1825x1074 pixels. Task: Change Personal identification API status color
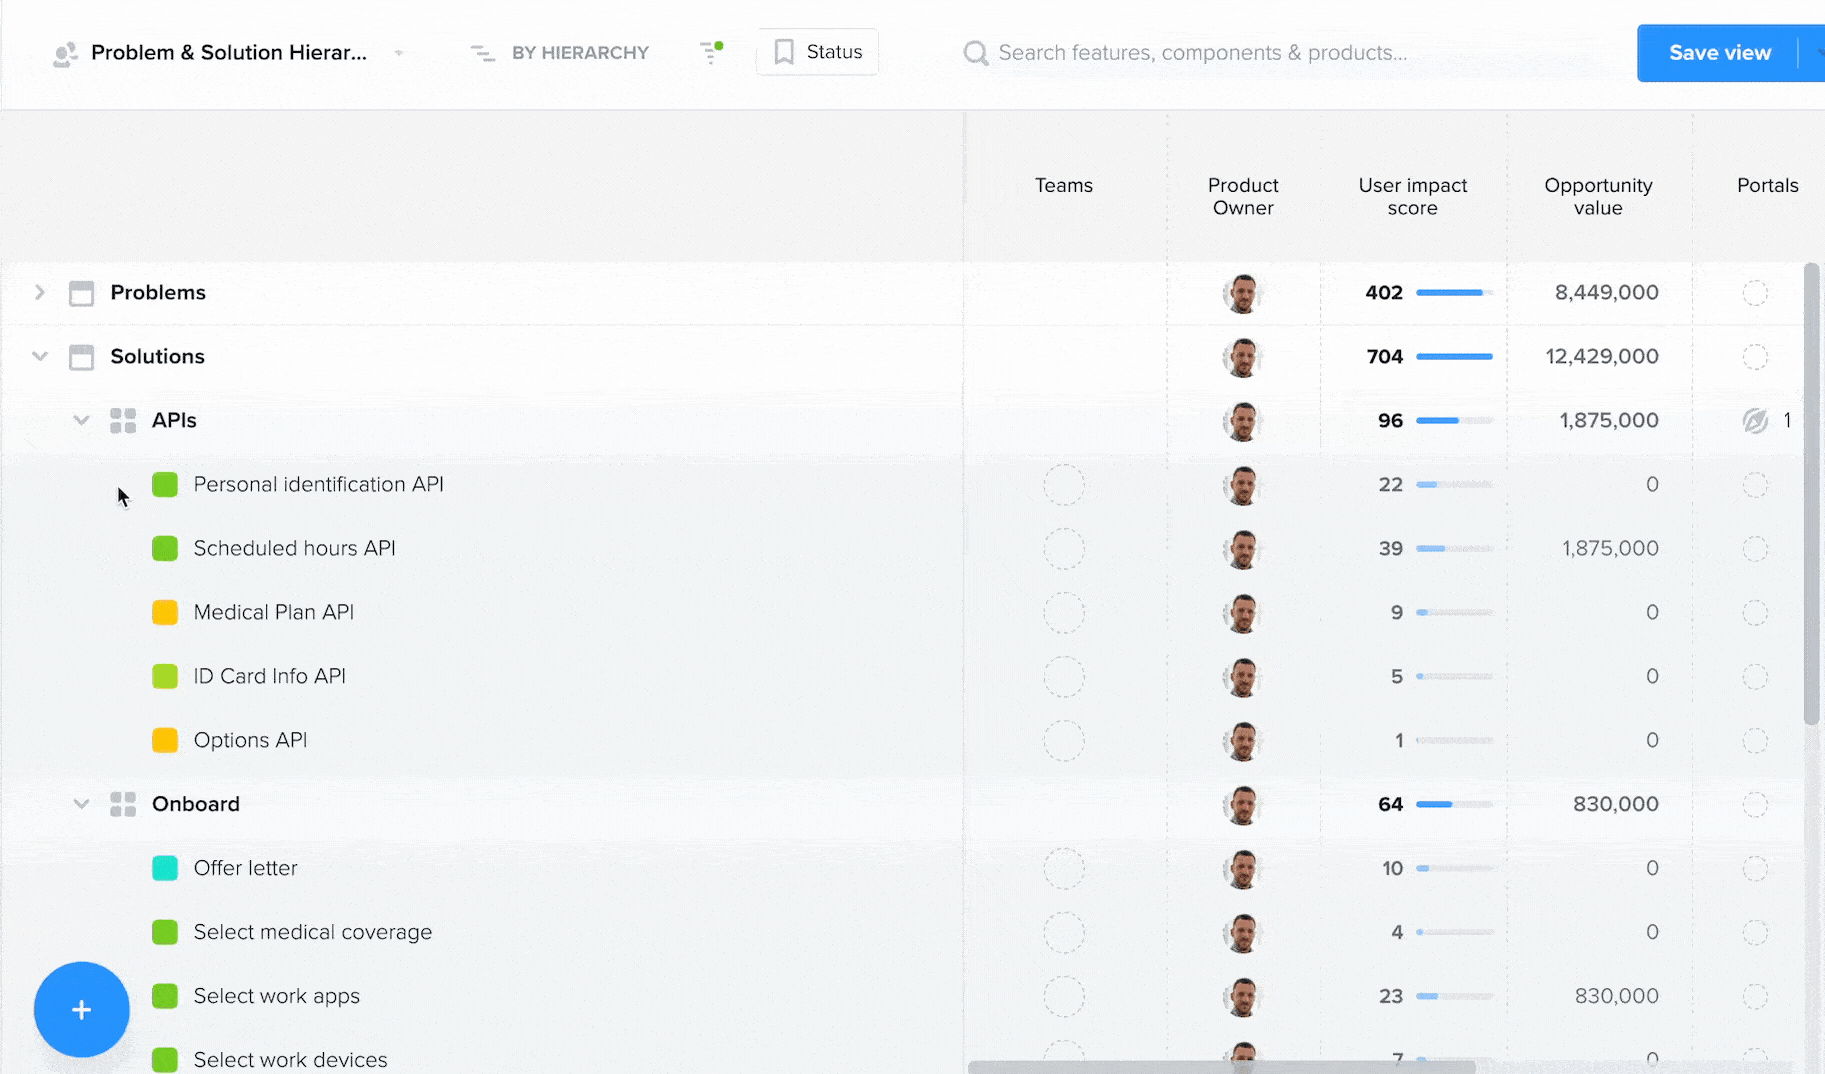pyautogui.click(x=165, y=485)
